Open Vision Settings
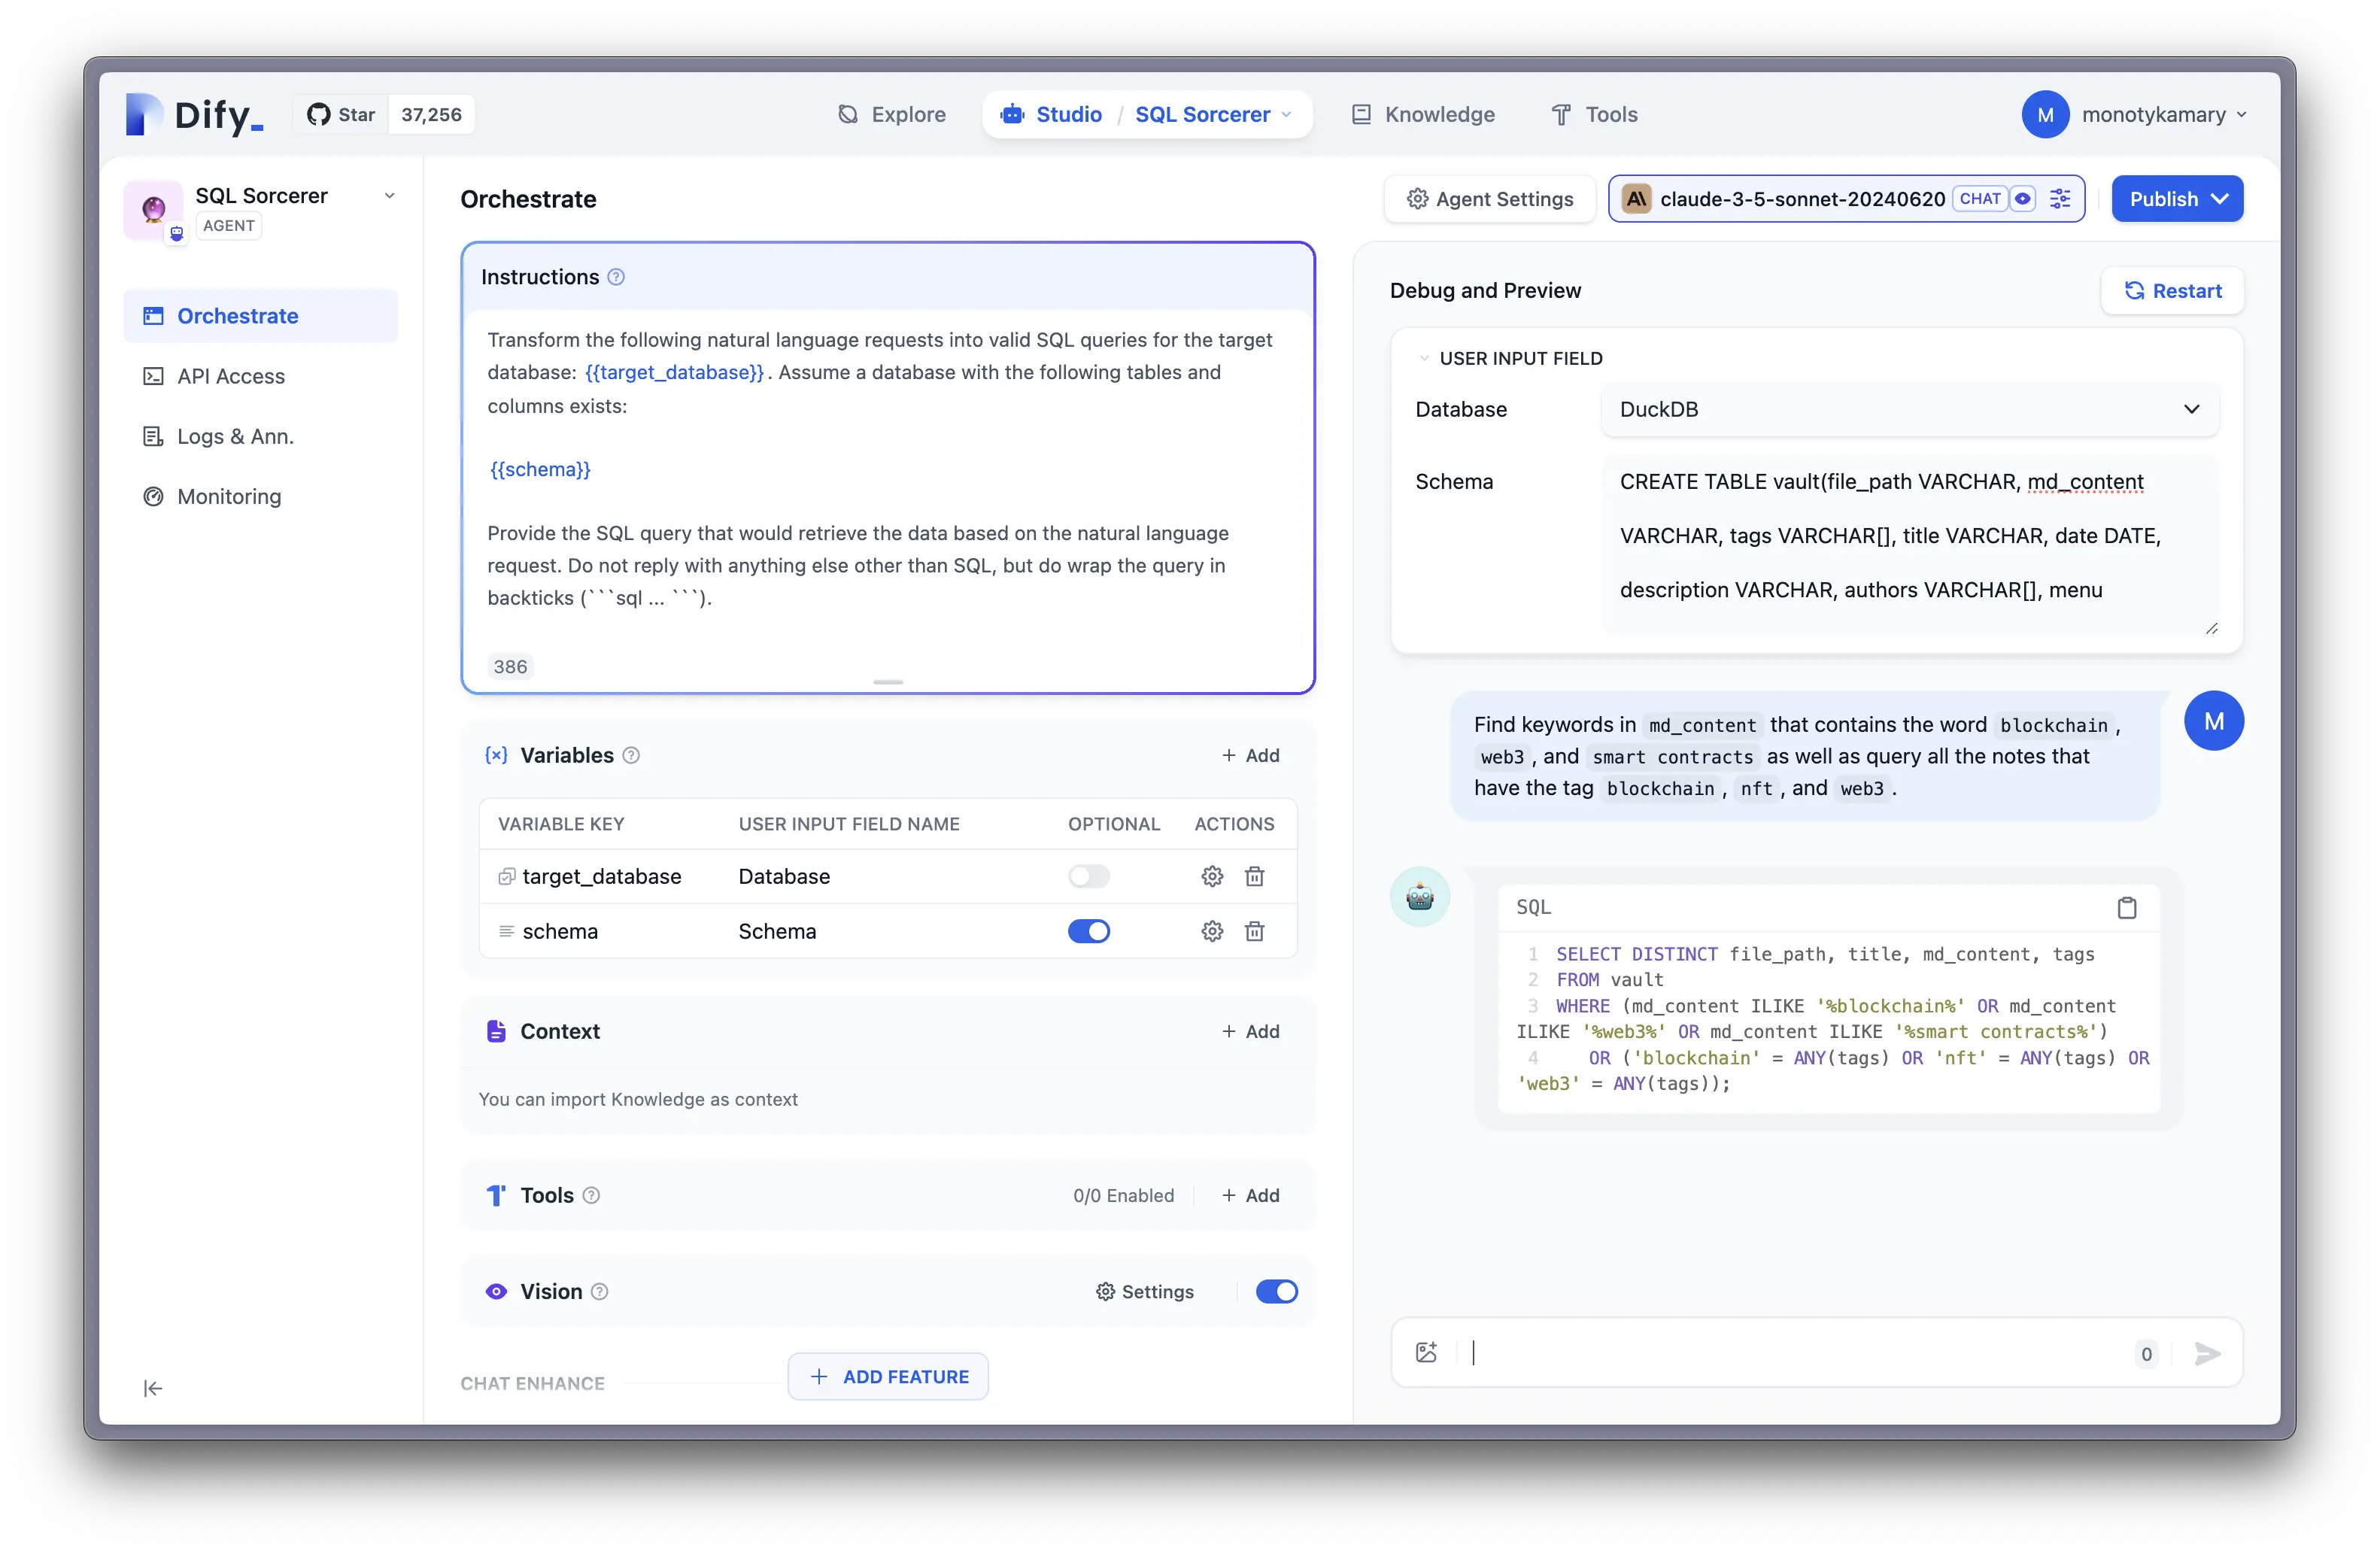This screenshot has height=1551, width=2380. (x=1144, y=1291)
